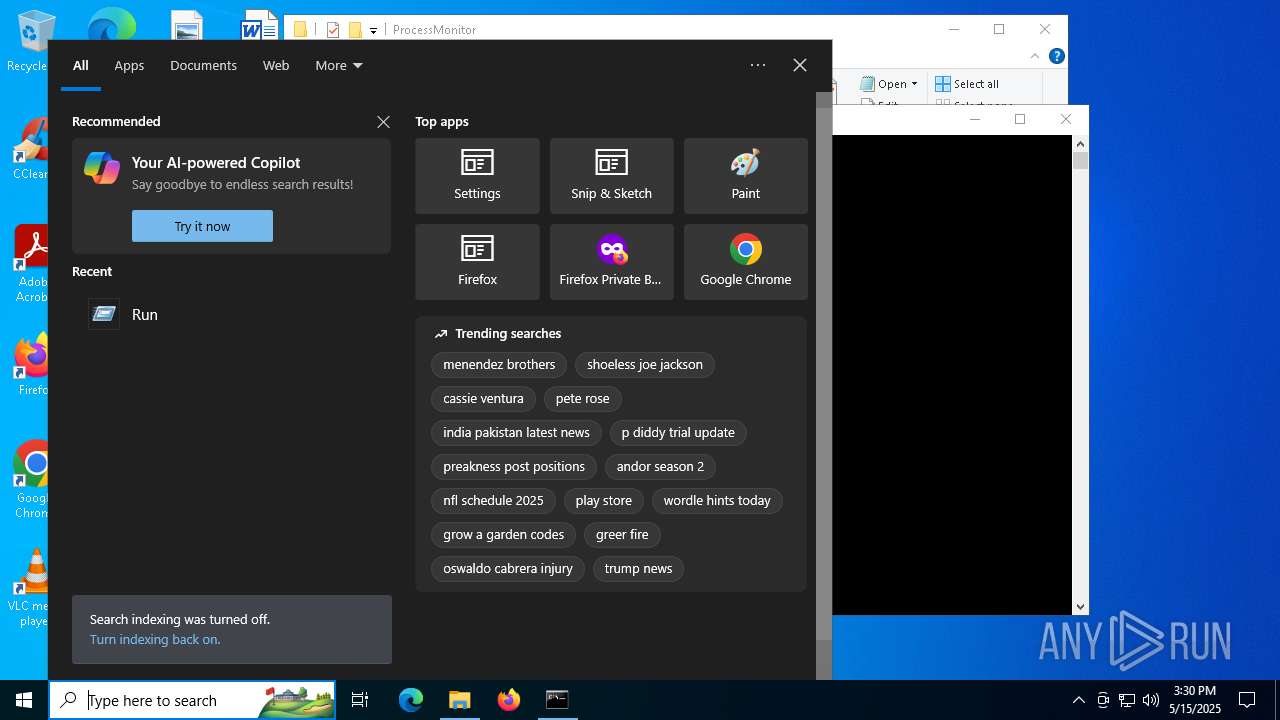
Task: Open Firefox from taskbar
Action: click(x=509, y=700)
